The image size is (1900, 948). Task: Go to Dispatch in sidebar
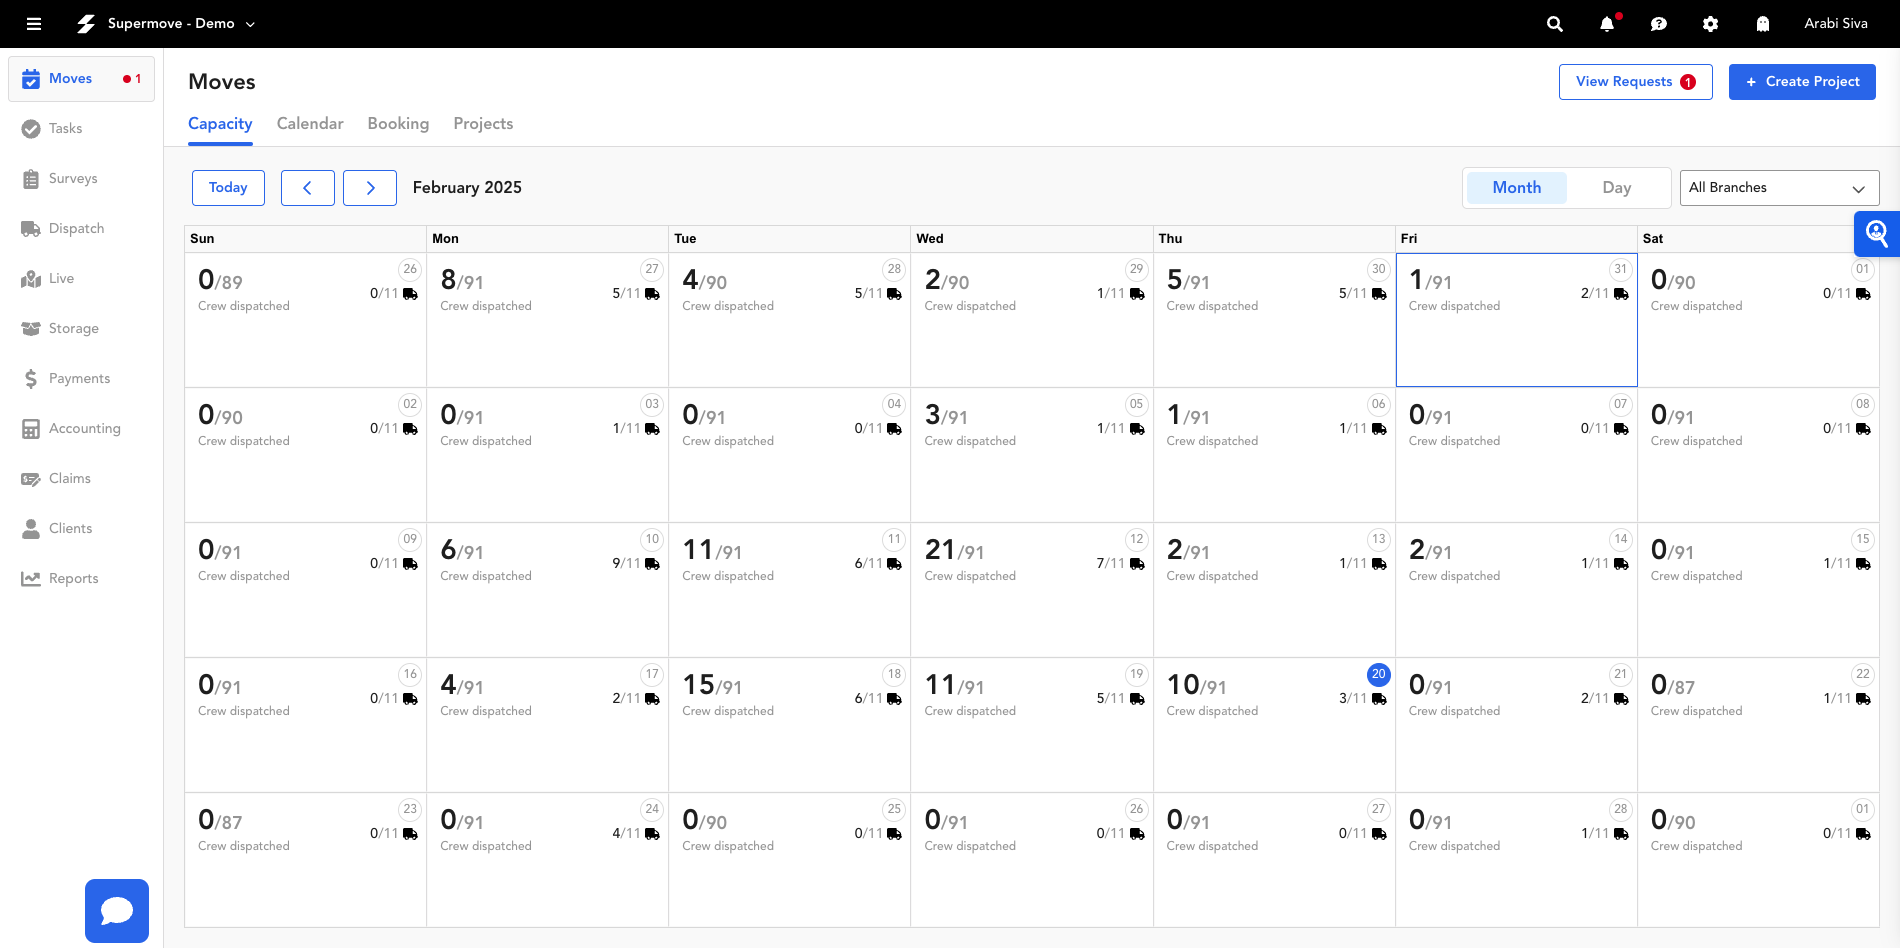pos(76,228)
